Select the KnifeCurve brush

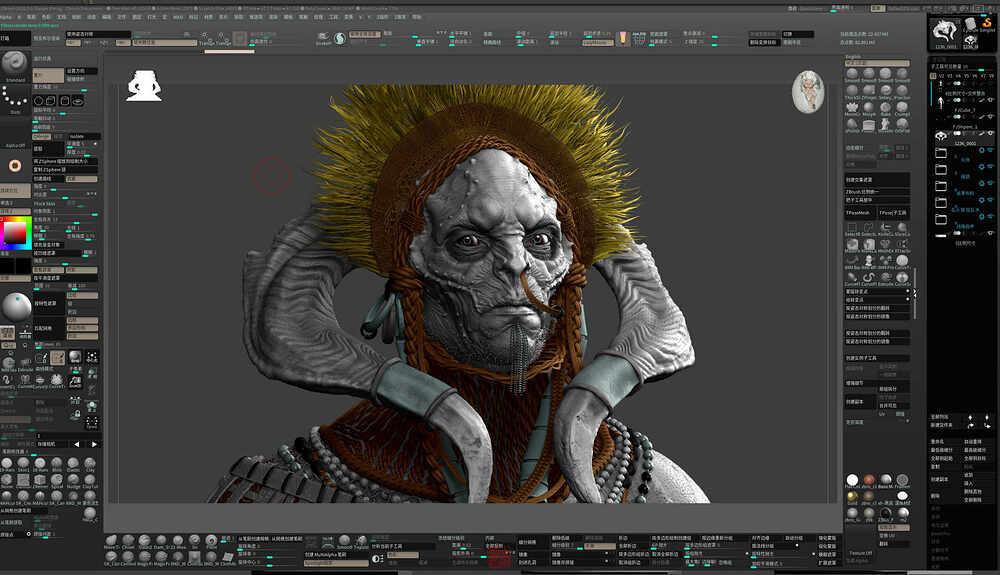pyautogui.click(x=885, y=227)
